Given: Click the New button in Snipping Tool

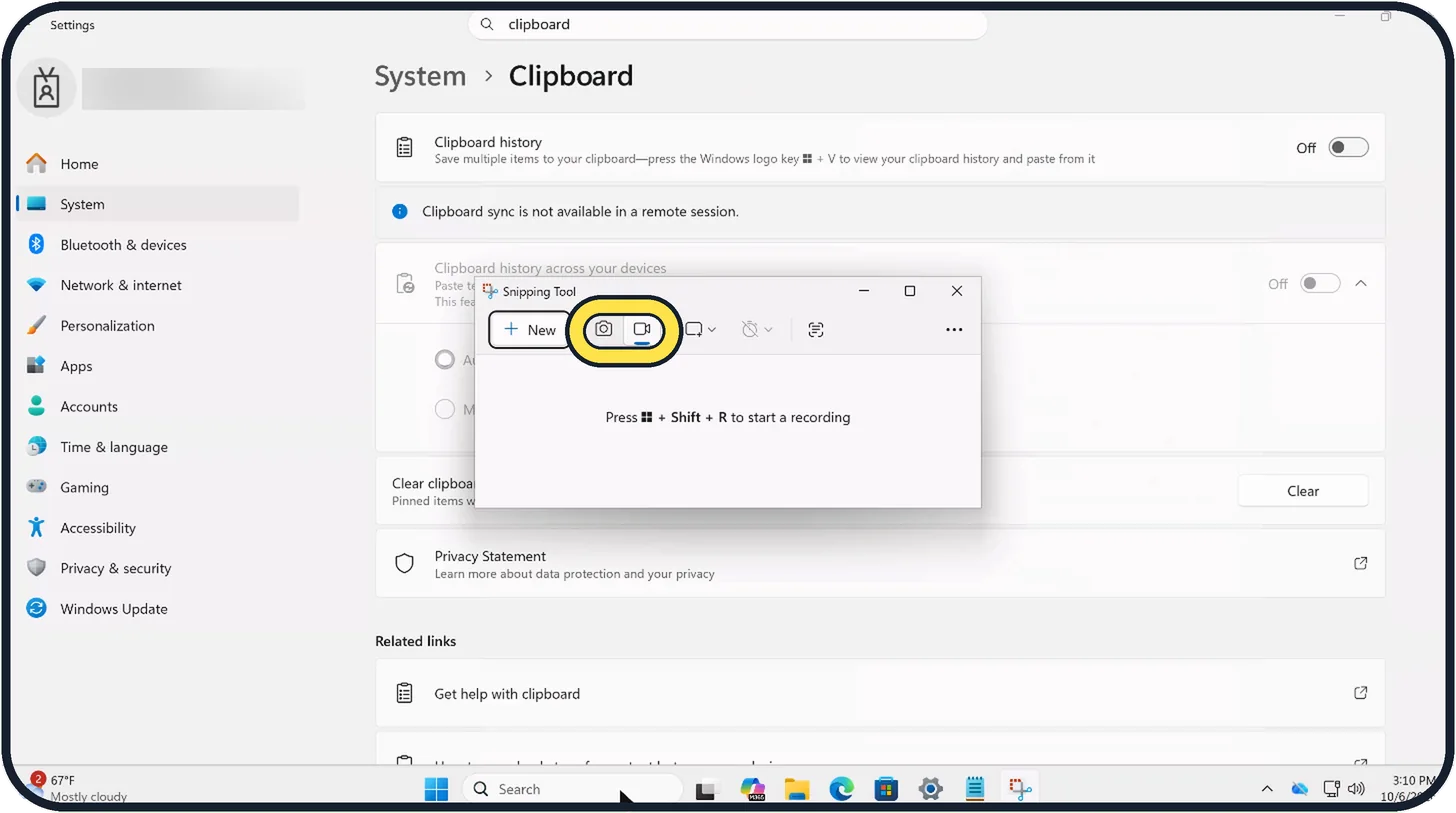Looking at the screenshot, I should pyautogui.click(x=530, y=330).
